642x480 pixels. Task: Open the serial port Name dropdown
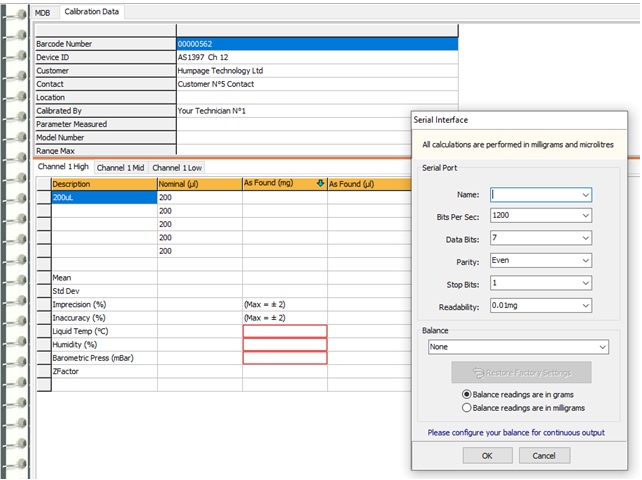coord(585,195)
